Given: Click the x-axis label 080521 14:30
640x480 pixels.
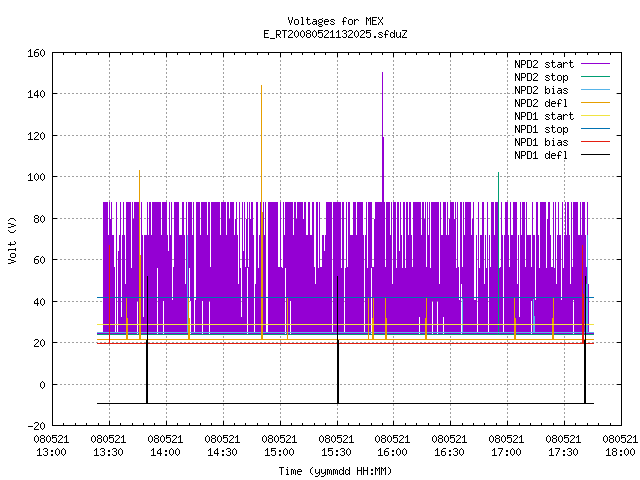Looking at the screenshot, I should pos(222,445).
